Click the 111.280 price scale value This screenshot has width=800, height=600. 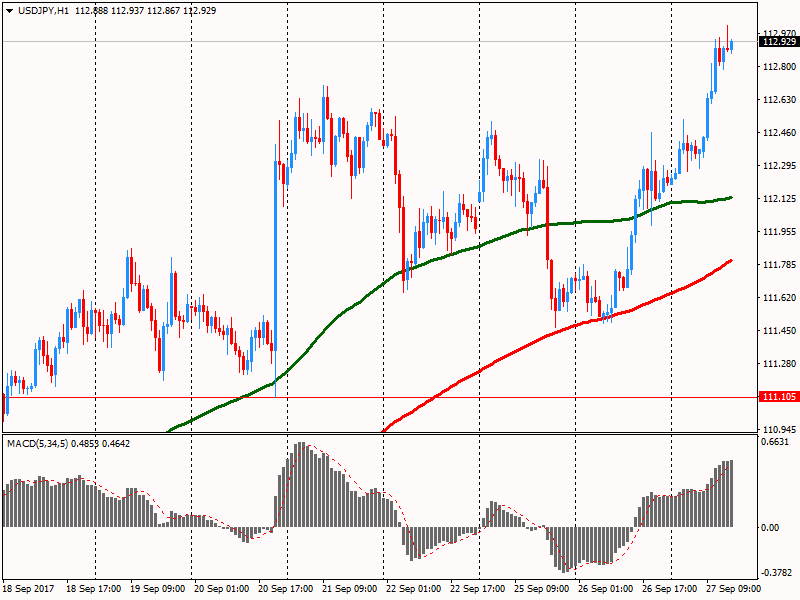pos(779,364)
